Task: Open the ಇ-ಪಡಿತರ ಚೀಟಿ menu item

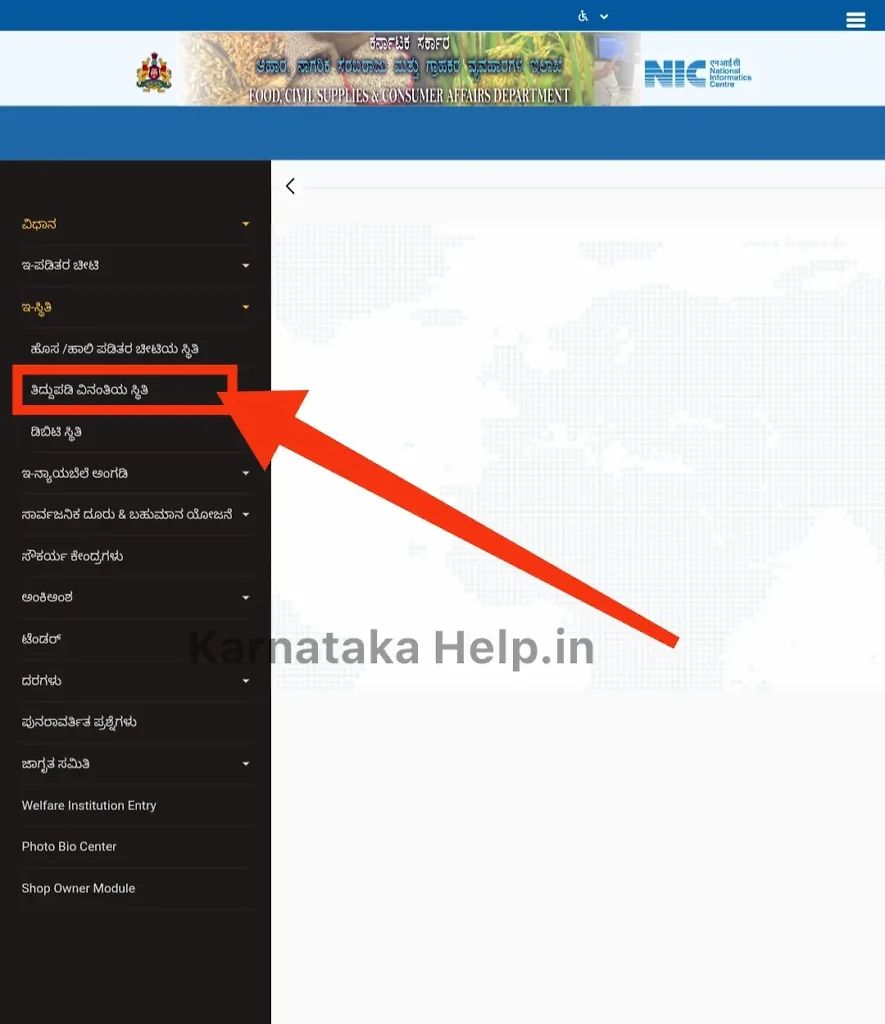Action: pyautogui.click(x=60, y=265)
